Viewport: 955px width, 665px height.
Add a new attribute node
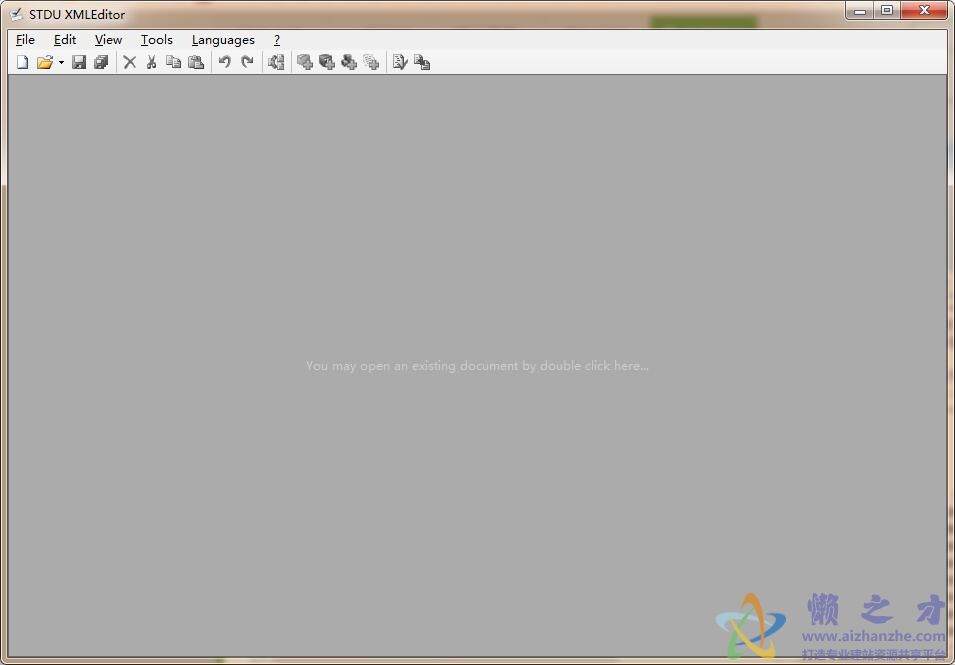click(327, 62)
